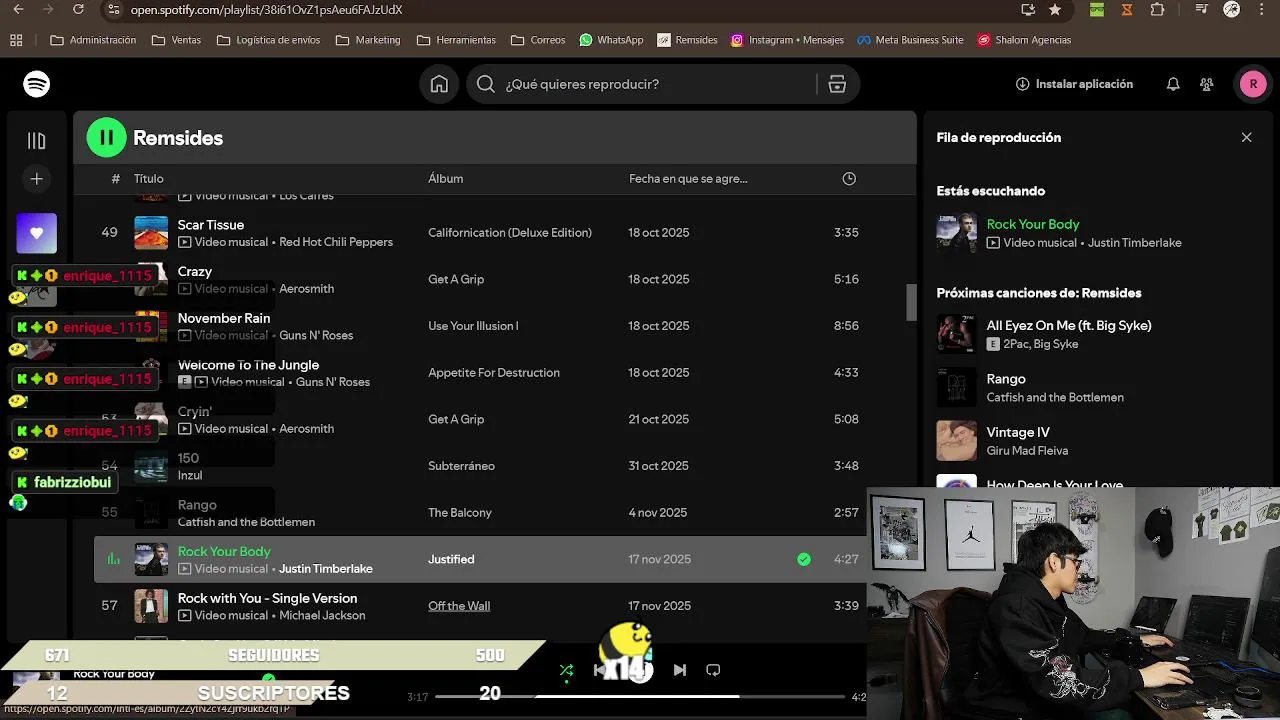Screen dimensions: 1280x720
Task: Open the Get A Grip album for Crazy
Action: [456, 279]
